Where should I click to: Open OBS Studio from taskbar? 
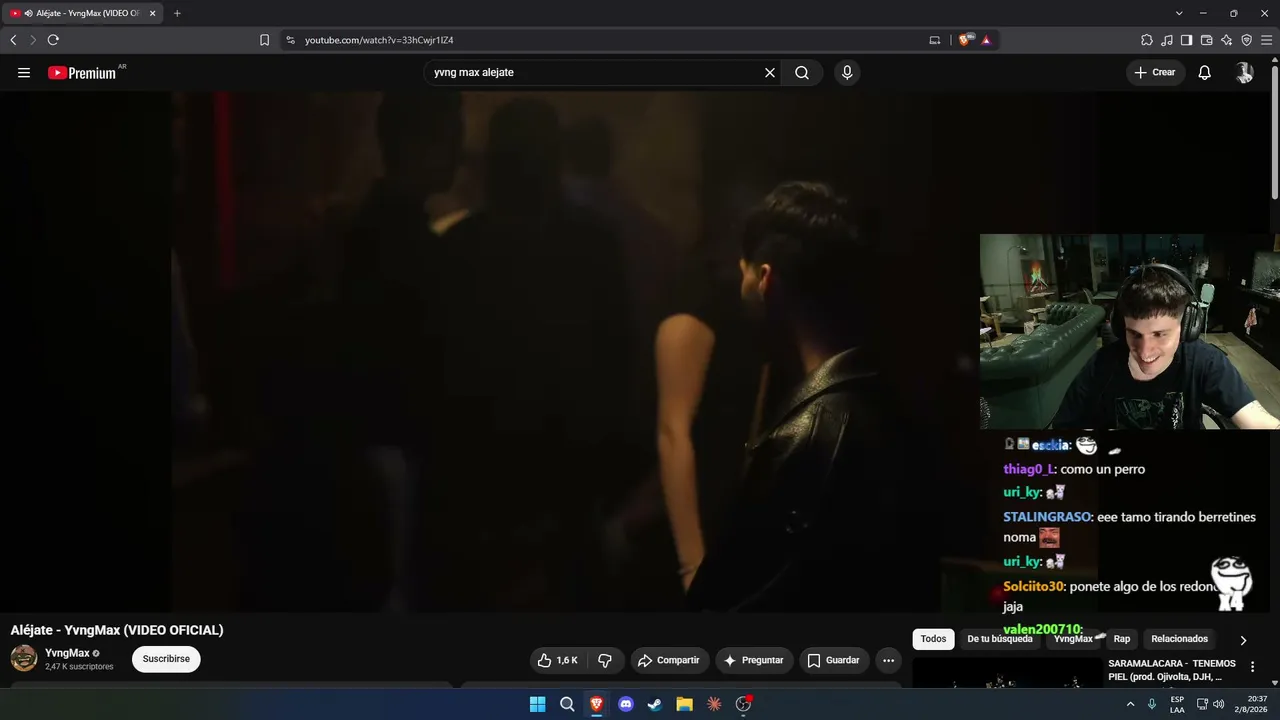743,704
